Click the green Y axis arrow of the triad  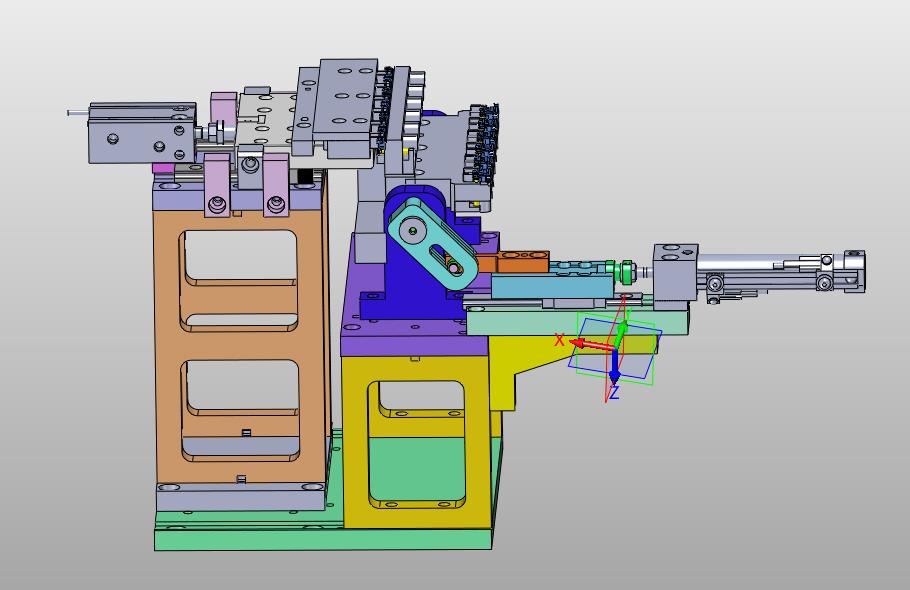click(x=622, y=335)
